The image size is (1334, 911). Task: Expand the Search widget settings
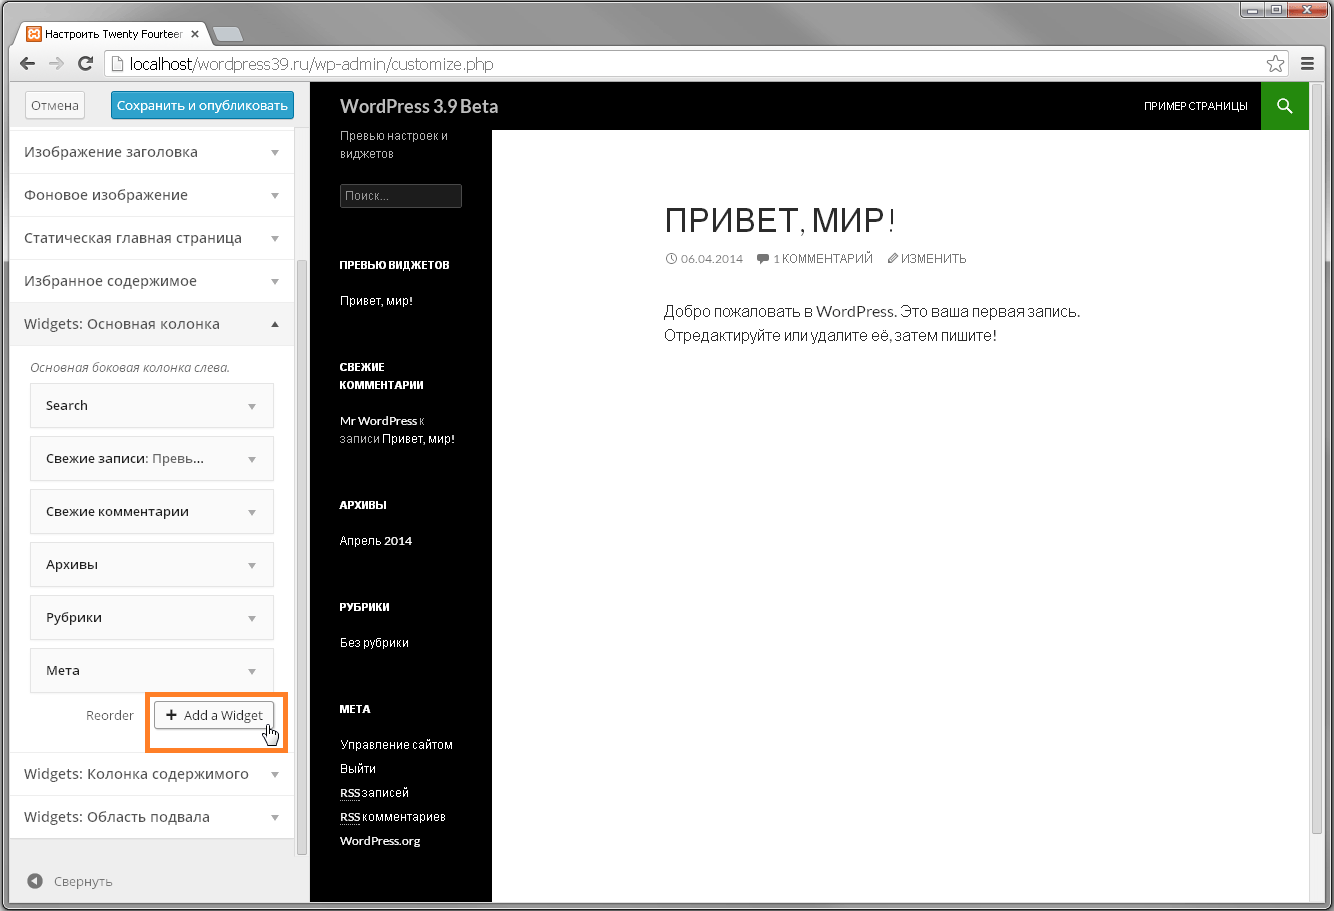click(152, 405)
